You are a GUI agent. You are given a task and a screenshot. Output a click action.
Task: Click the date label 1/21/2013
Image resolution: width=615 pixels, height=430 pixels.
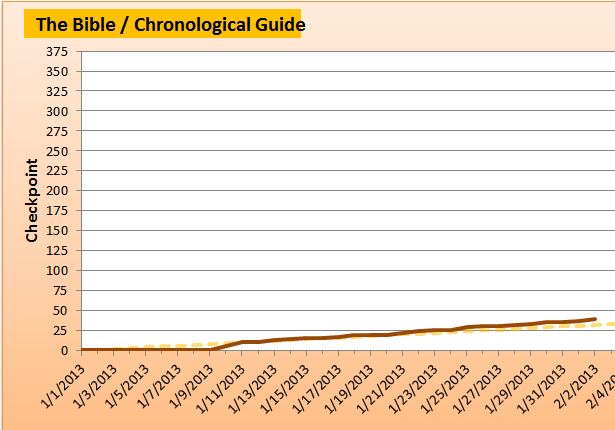tap(381, 389)
